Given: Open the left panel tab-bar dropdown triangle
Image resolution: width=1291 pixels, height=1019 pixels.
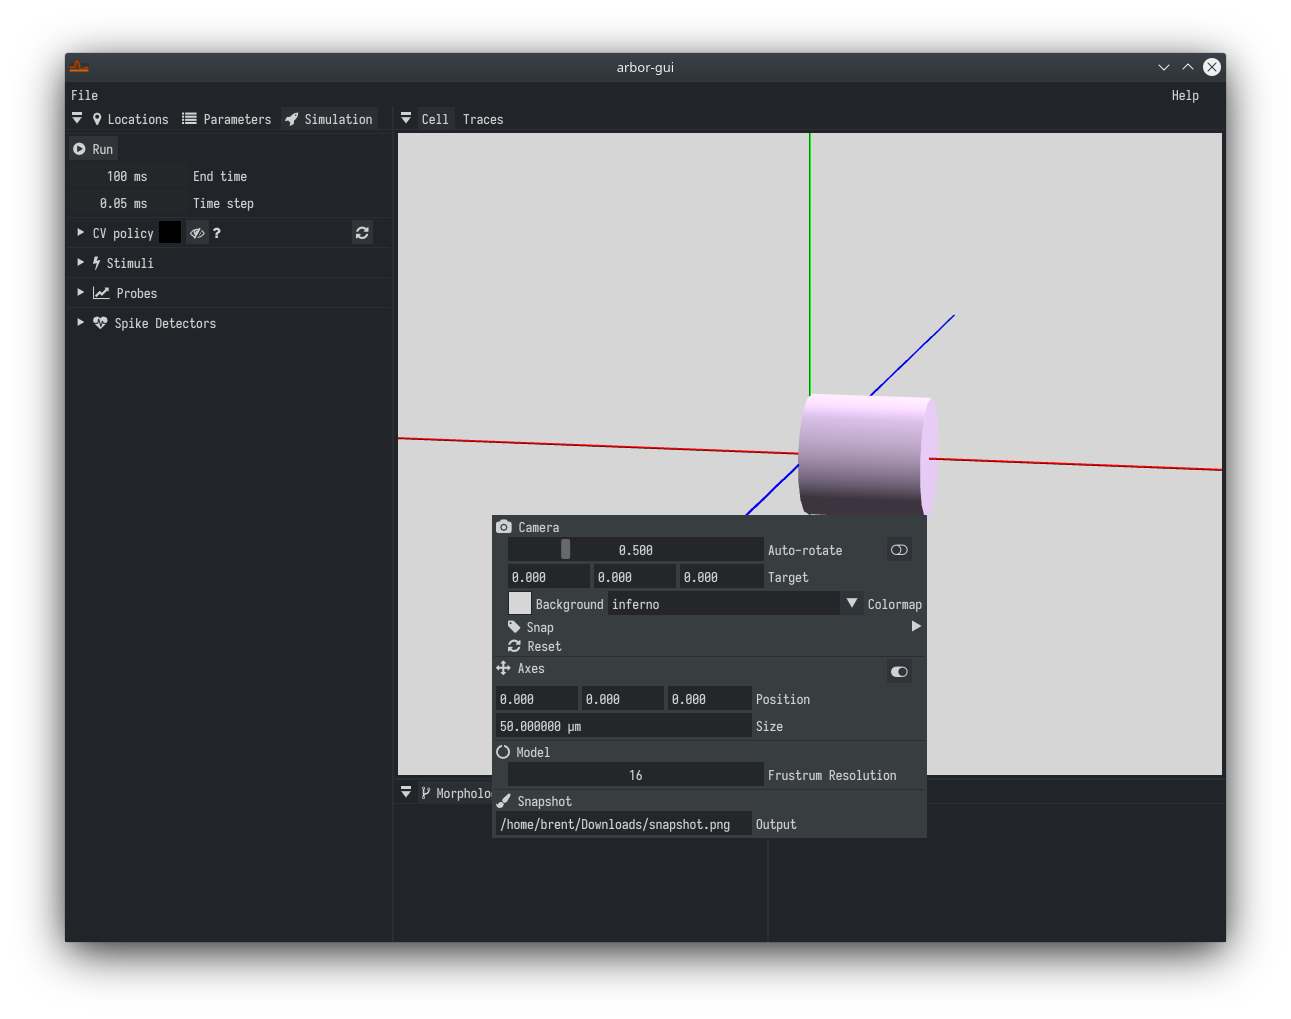Looking at the screenshot, I should 77,118.
